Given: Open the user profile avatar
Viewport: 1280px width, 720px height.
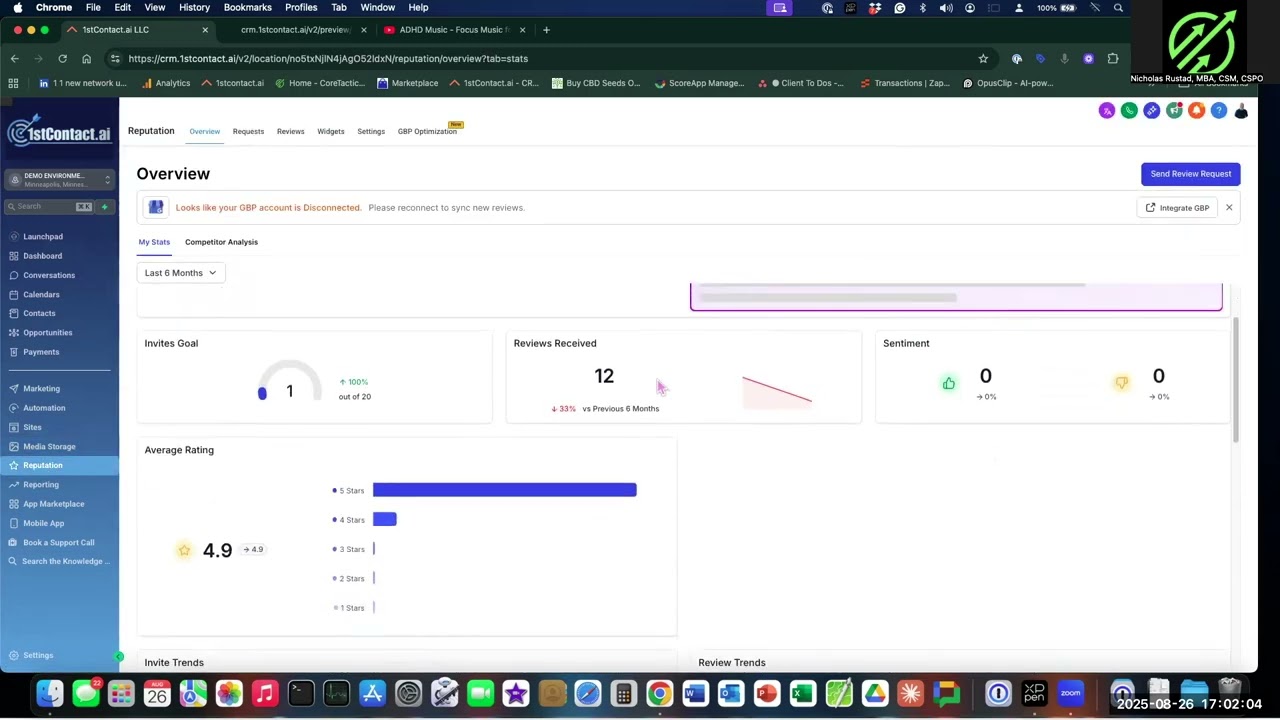Looking at the screenshot, I should [1241, 111].
